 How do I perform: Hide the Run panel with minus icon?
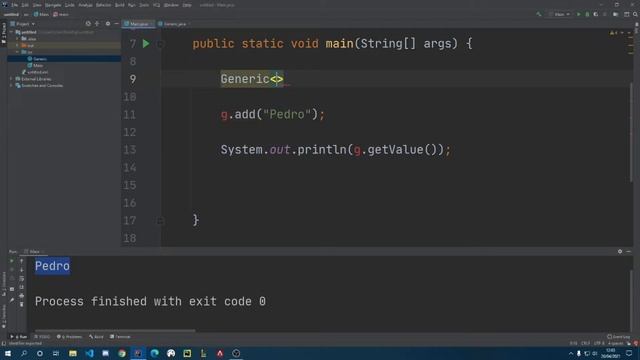[629, 251]
